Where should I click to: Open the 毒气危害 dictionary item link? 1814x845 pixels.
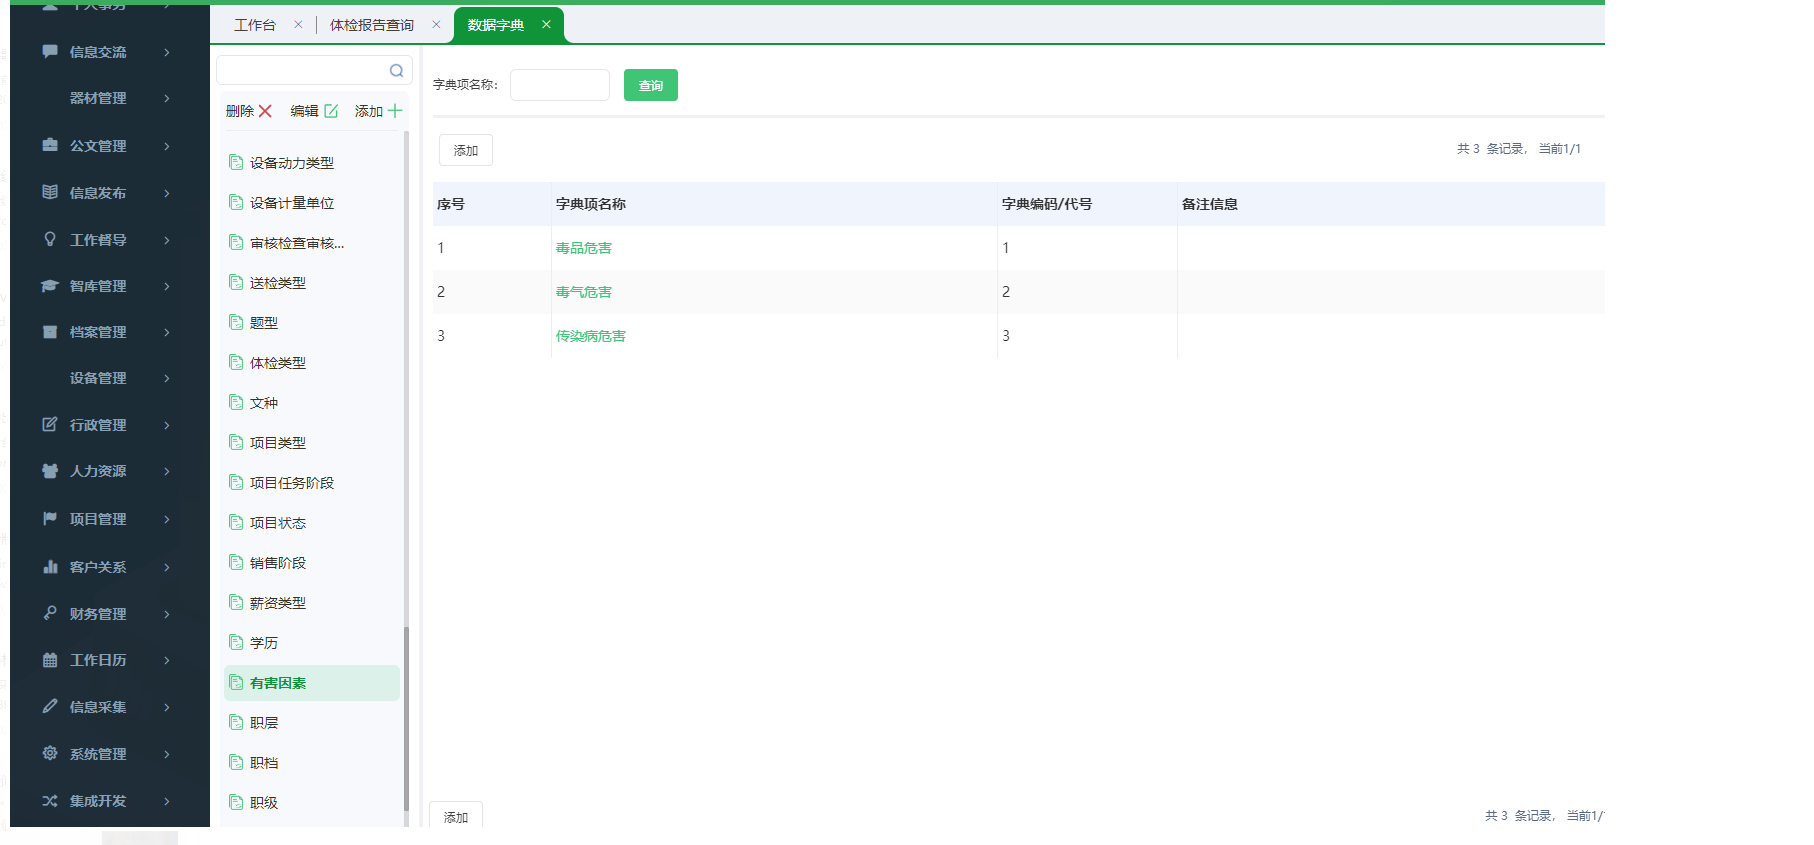tap(584, 292)
